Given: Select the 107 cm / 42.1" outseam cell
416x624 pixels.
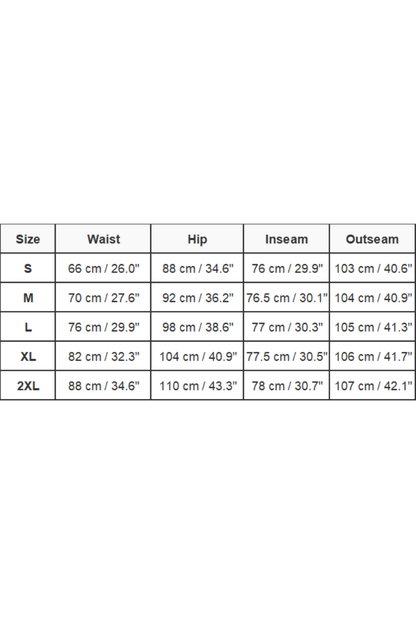Looking at the screenshot, I should [372, 386].
